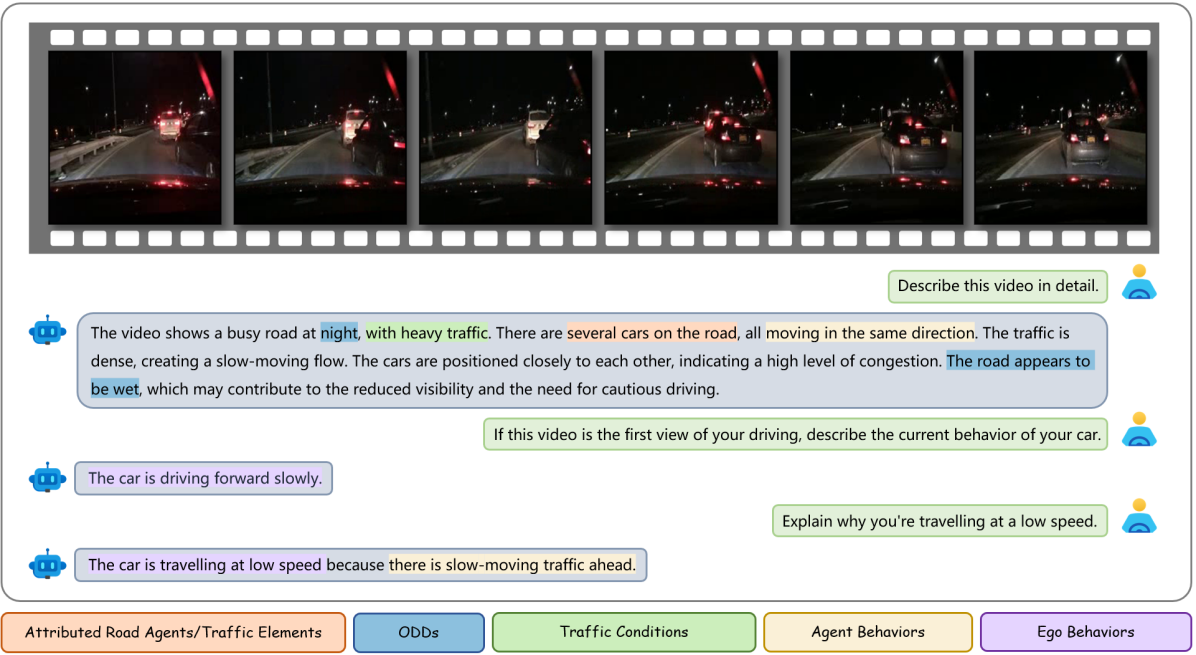Click user avatar beside 'Explain why you're travelling' message
The height and width of the screenshot is (655, 1196).
click(x=1139, y=516)
